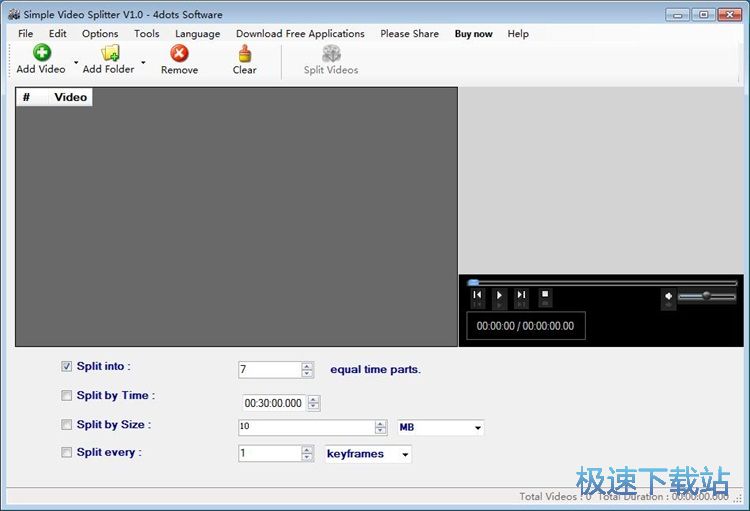Tick the Split every checkbox
This screenshot has width=750, height=511.
tap(67, 453)
